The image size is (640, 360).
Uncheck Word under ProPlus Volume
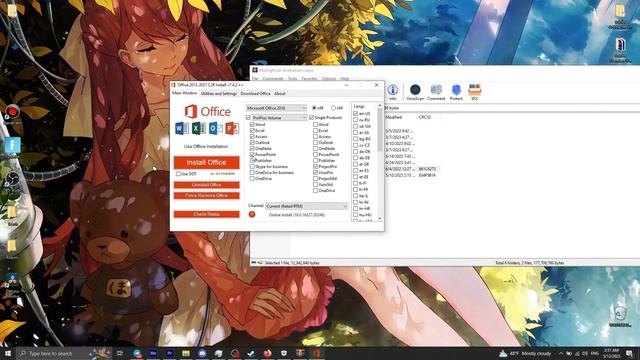[252, 124]
